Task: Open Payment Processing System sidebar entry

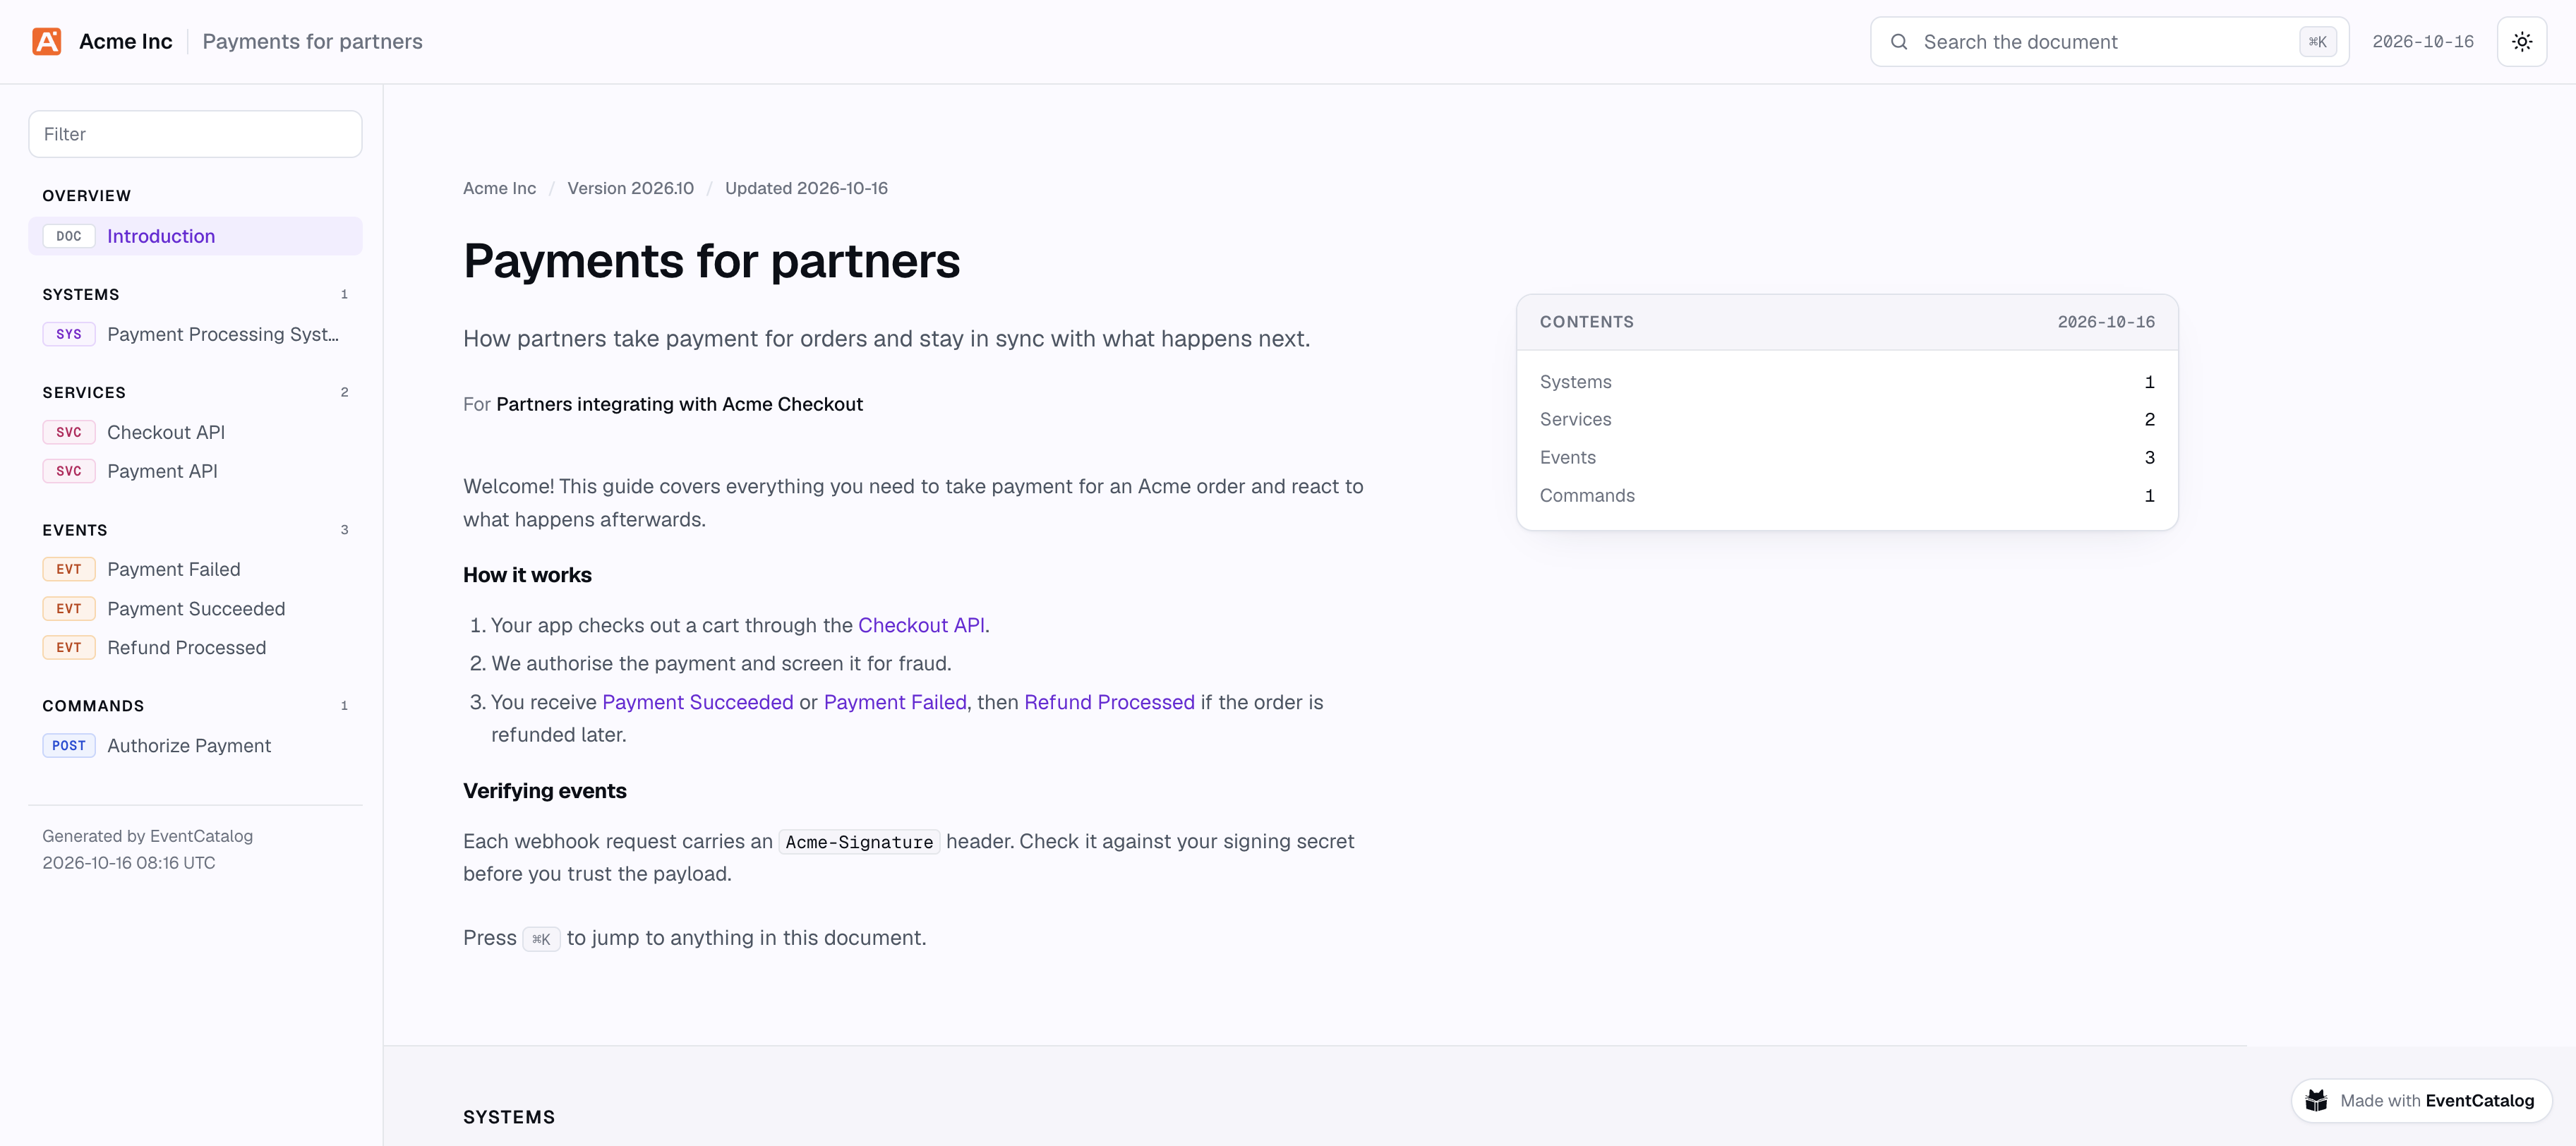Action: coord(195,334)
